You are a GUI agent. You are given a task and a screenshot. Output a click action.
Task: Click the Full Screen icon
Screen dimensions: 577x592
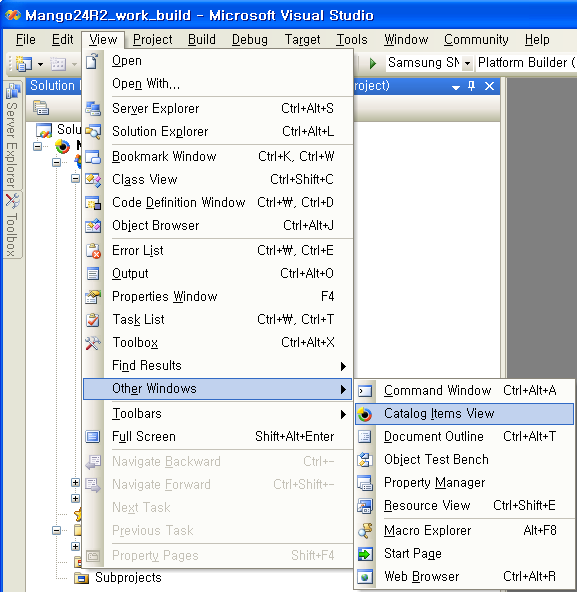(93, 436)
